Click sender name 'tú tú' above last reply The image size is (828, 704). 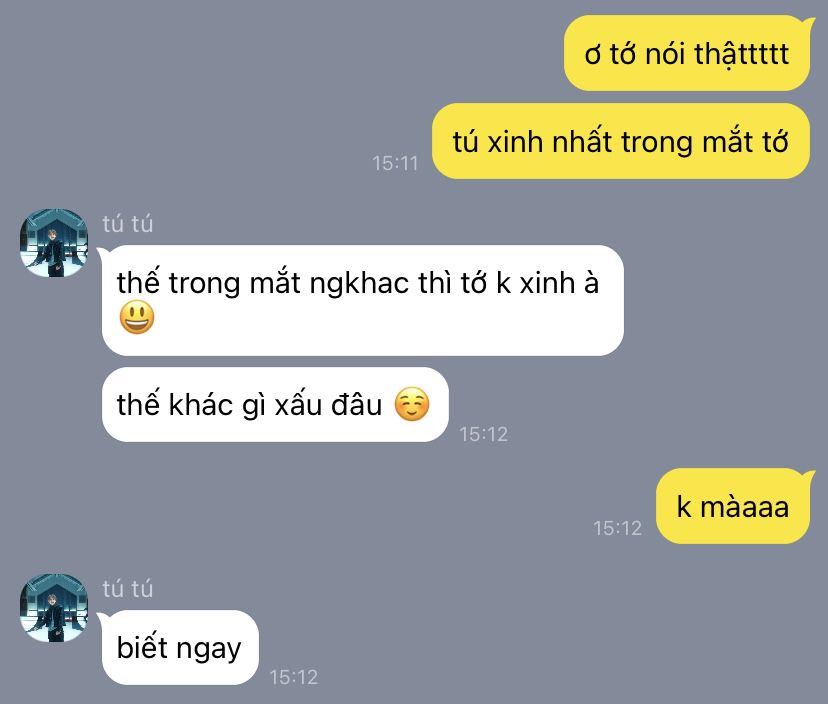pyautogui.click(x=127, y=588)
